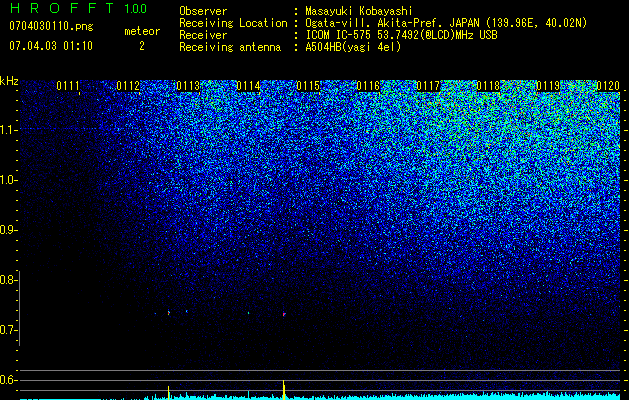Click the 0.6 kHz axis label
The width and height of the screenshot is (629, 400).
click(x=7, y=380)
